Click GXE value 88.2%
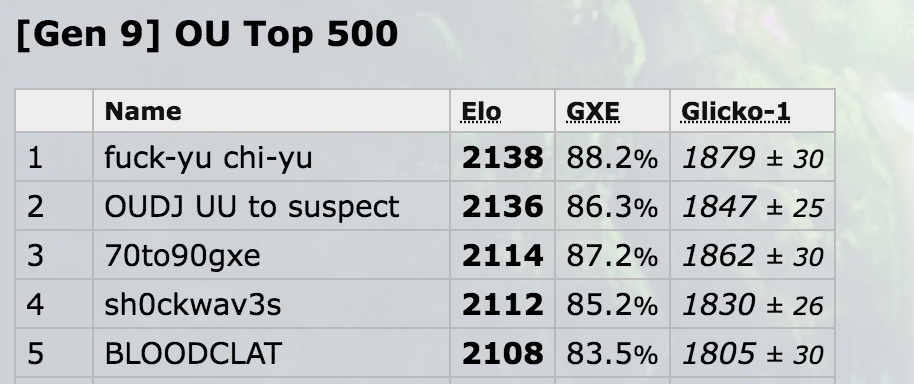This screenshot has width=914, height=384. (x=612, y=158)
